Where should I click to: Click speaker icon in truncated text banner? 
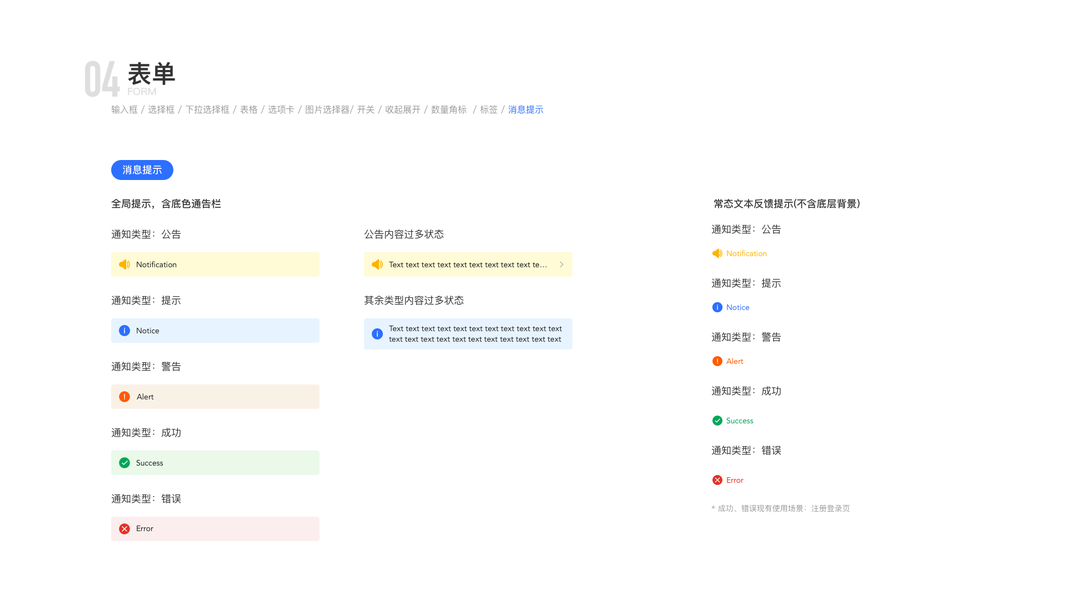[x=377, y=265]
